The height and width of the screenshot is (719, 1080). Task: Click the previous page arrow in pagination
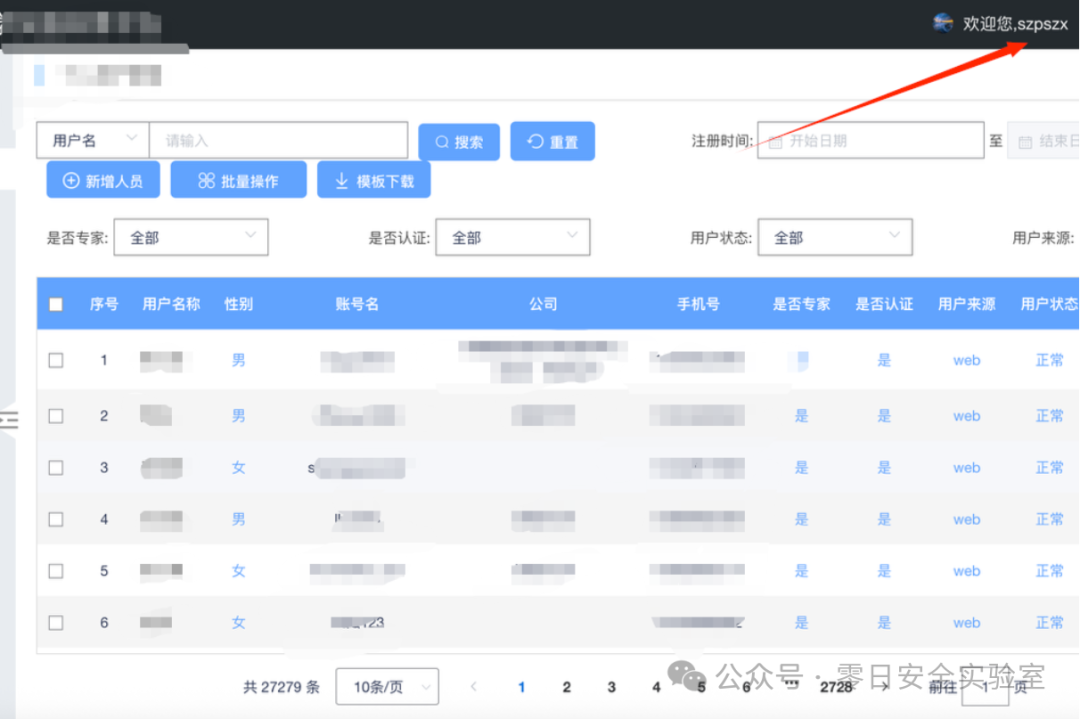[473, 687]
